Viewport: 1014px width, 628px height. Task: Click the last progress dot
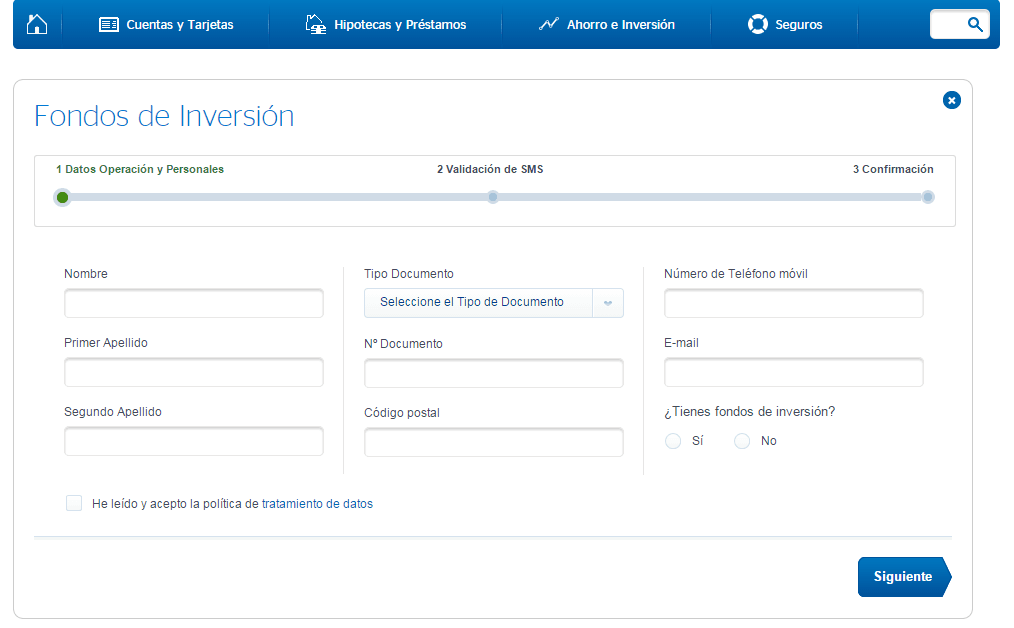click(x=928, y=197)
